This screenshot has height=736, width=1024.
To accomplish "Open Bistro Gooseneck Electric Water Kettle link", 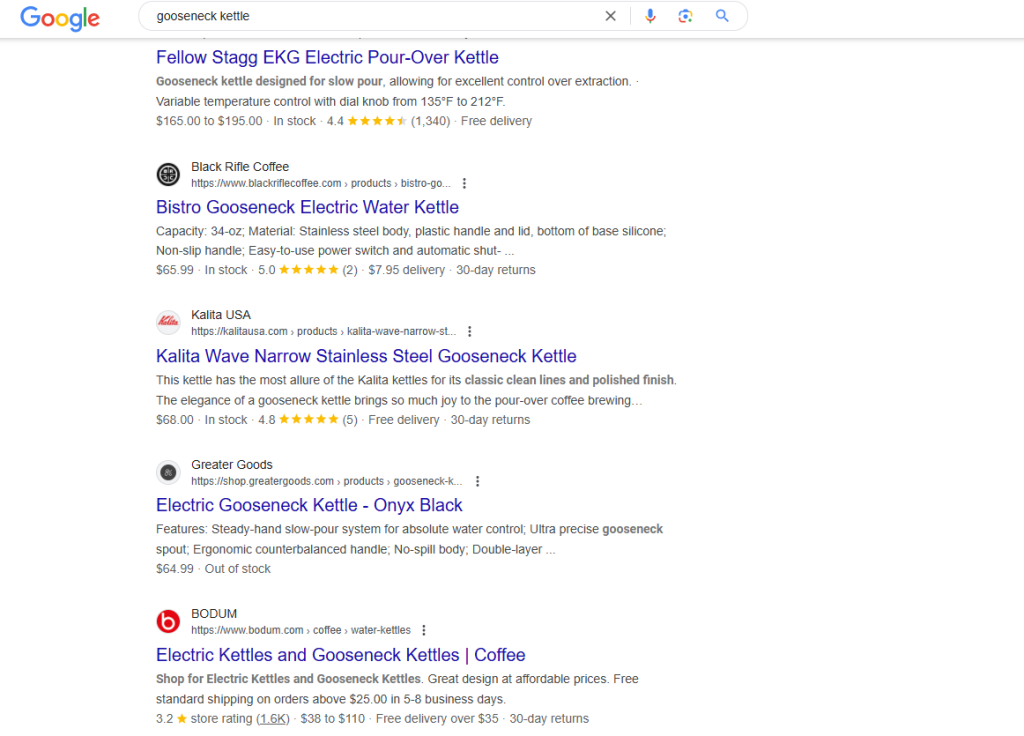I will (x=307, y=207).
